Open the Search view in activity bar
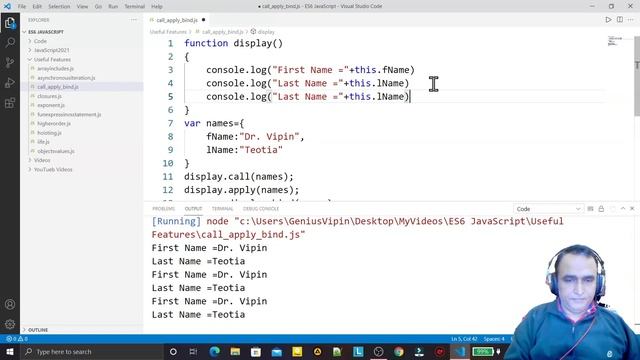This screenshot has height=360, width=640. pyautogui.click(x=10, y=42)
